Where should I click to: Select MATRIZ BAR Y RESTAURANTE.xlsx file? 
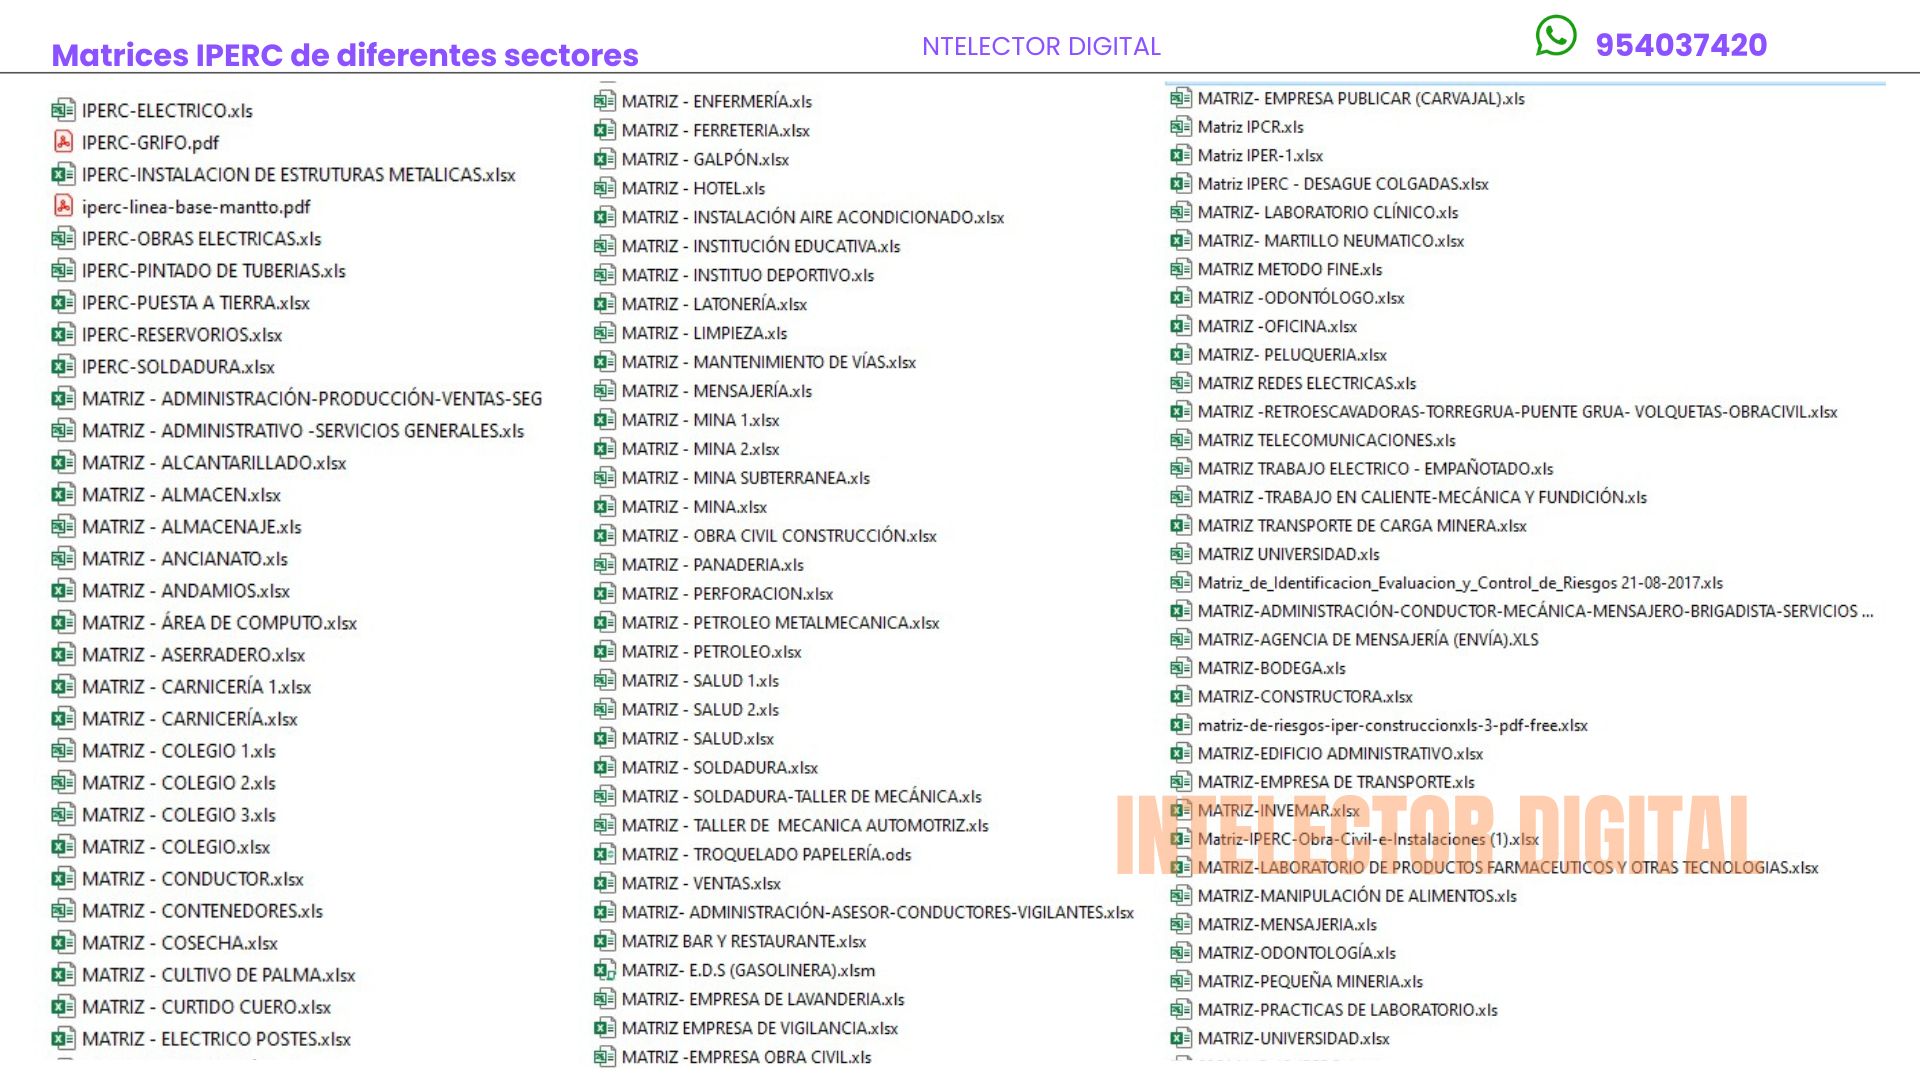coord(743,941)
